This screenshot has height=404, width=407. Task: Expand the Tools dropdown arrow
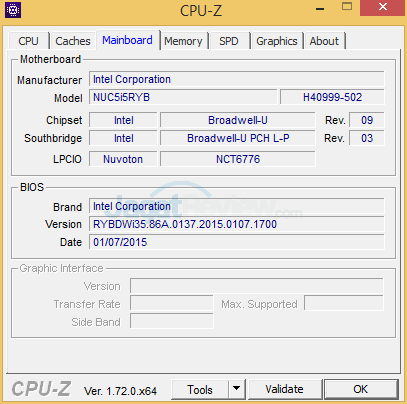point(237,389)
